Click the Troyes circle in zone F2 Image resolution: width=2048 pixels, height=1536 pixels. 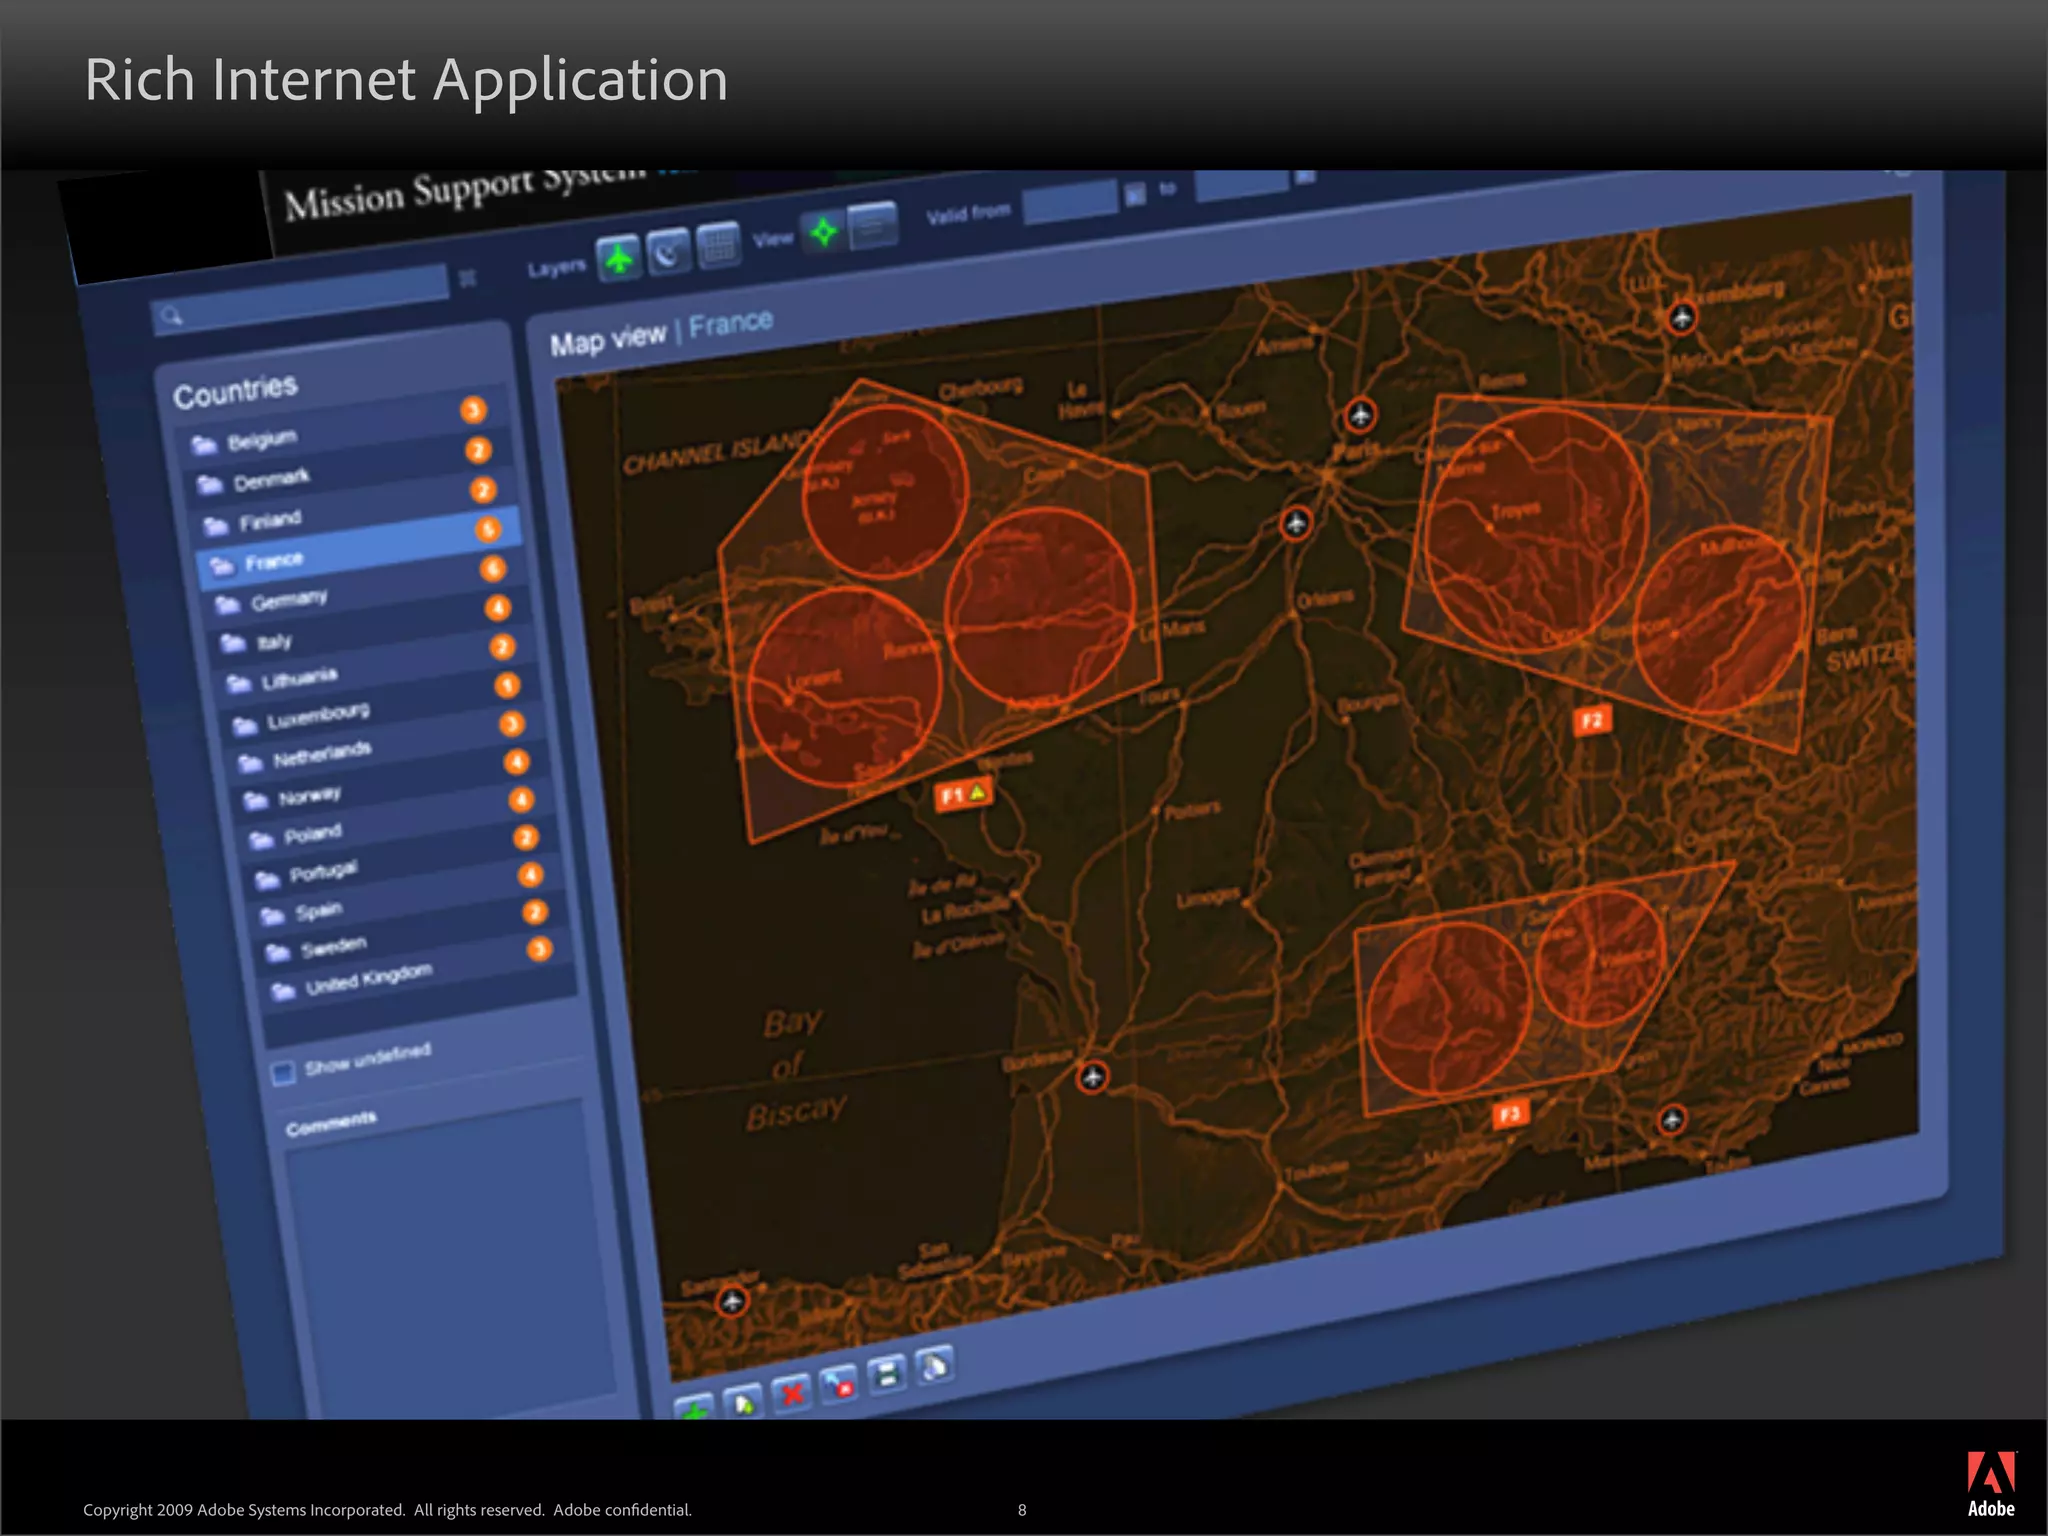pyautogui.click(x=1537, y=530)
